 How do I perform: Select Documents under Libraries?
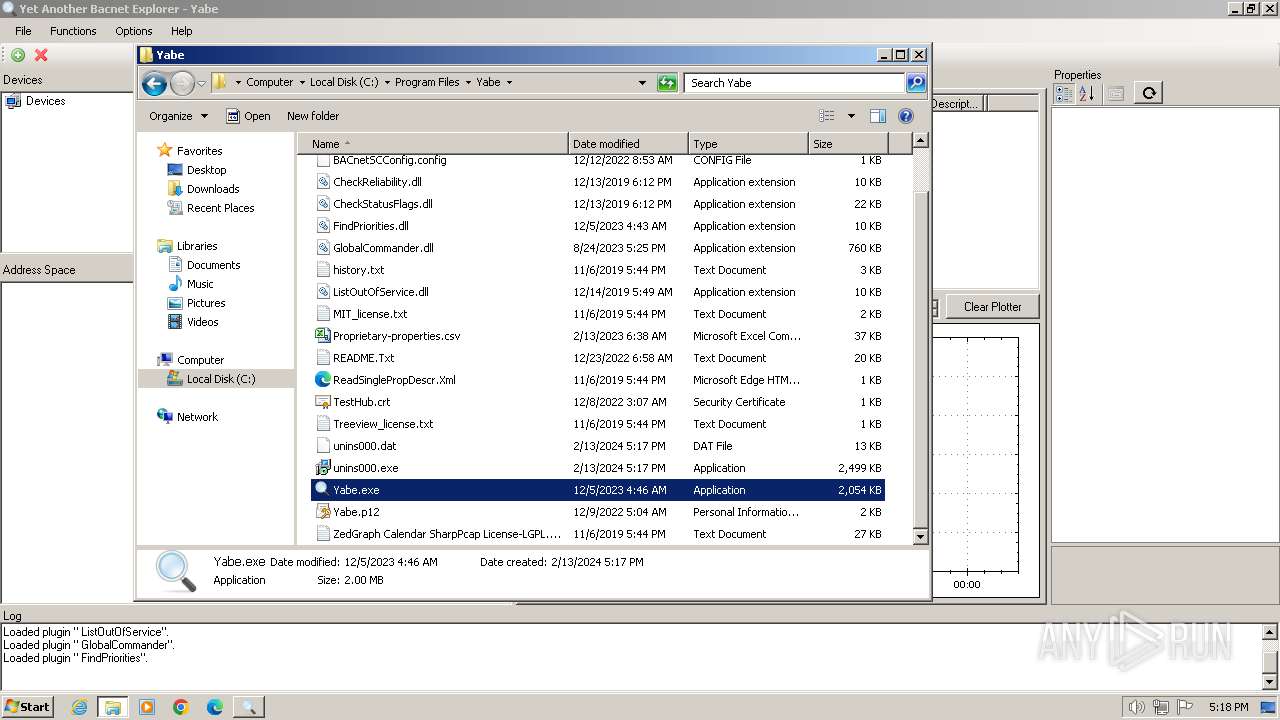coord(213,265)
